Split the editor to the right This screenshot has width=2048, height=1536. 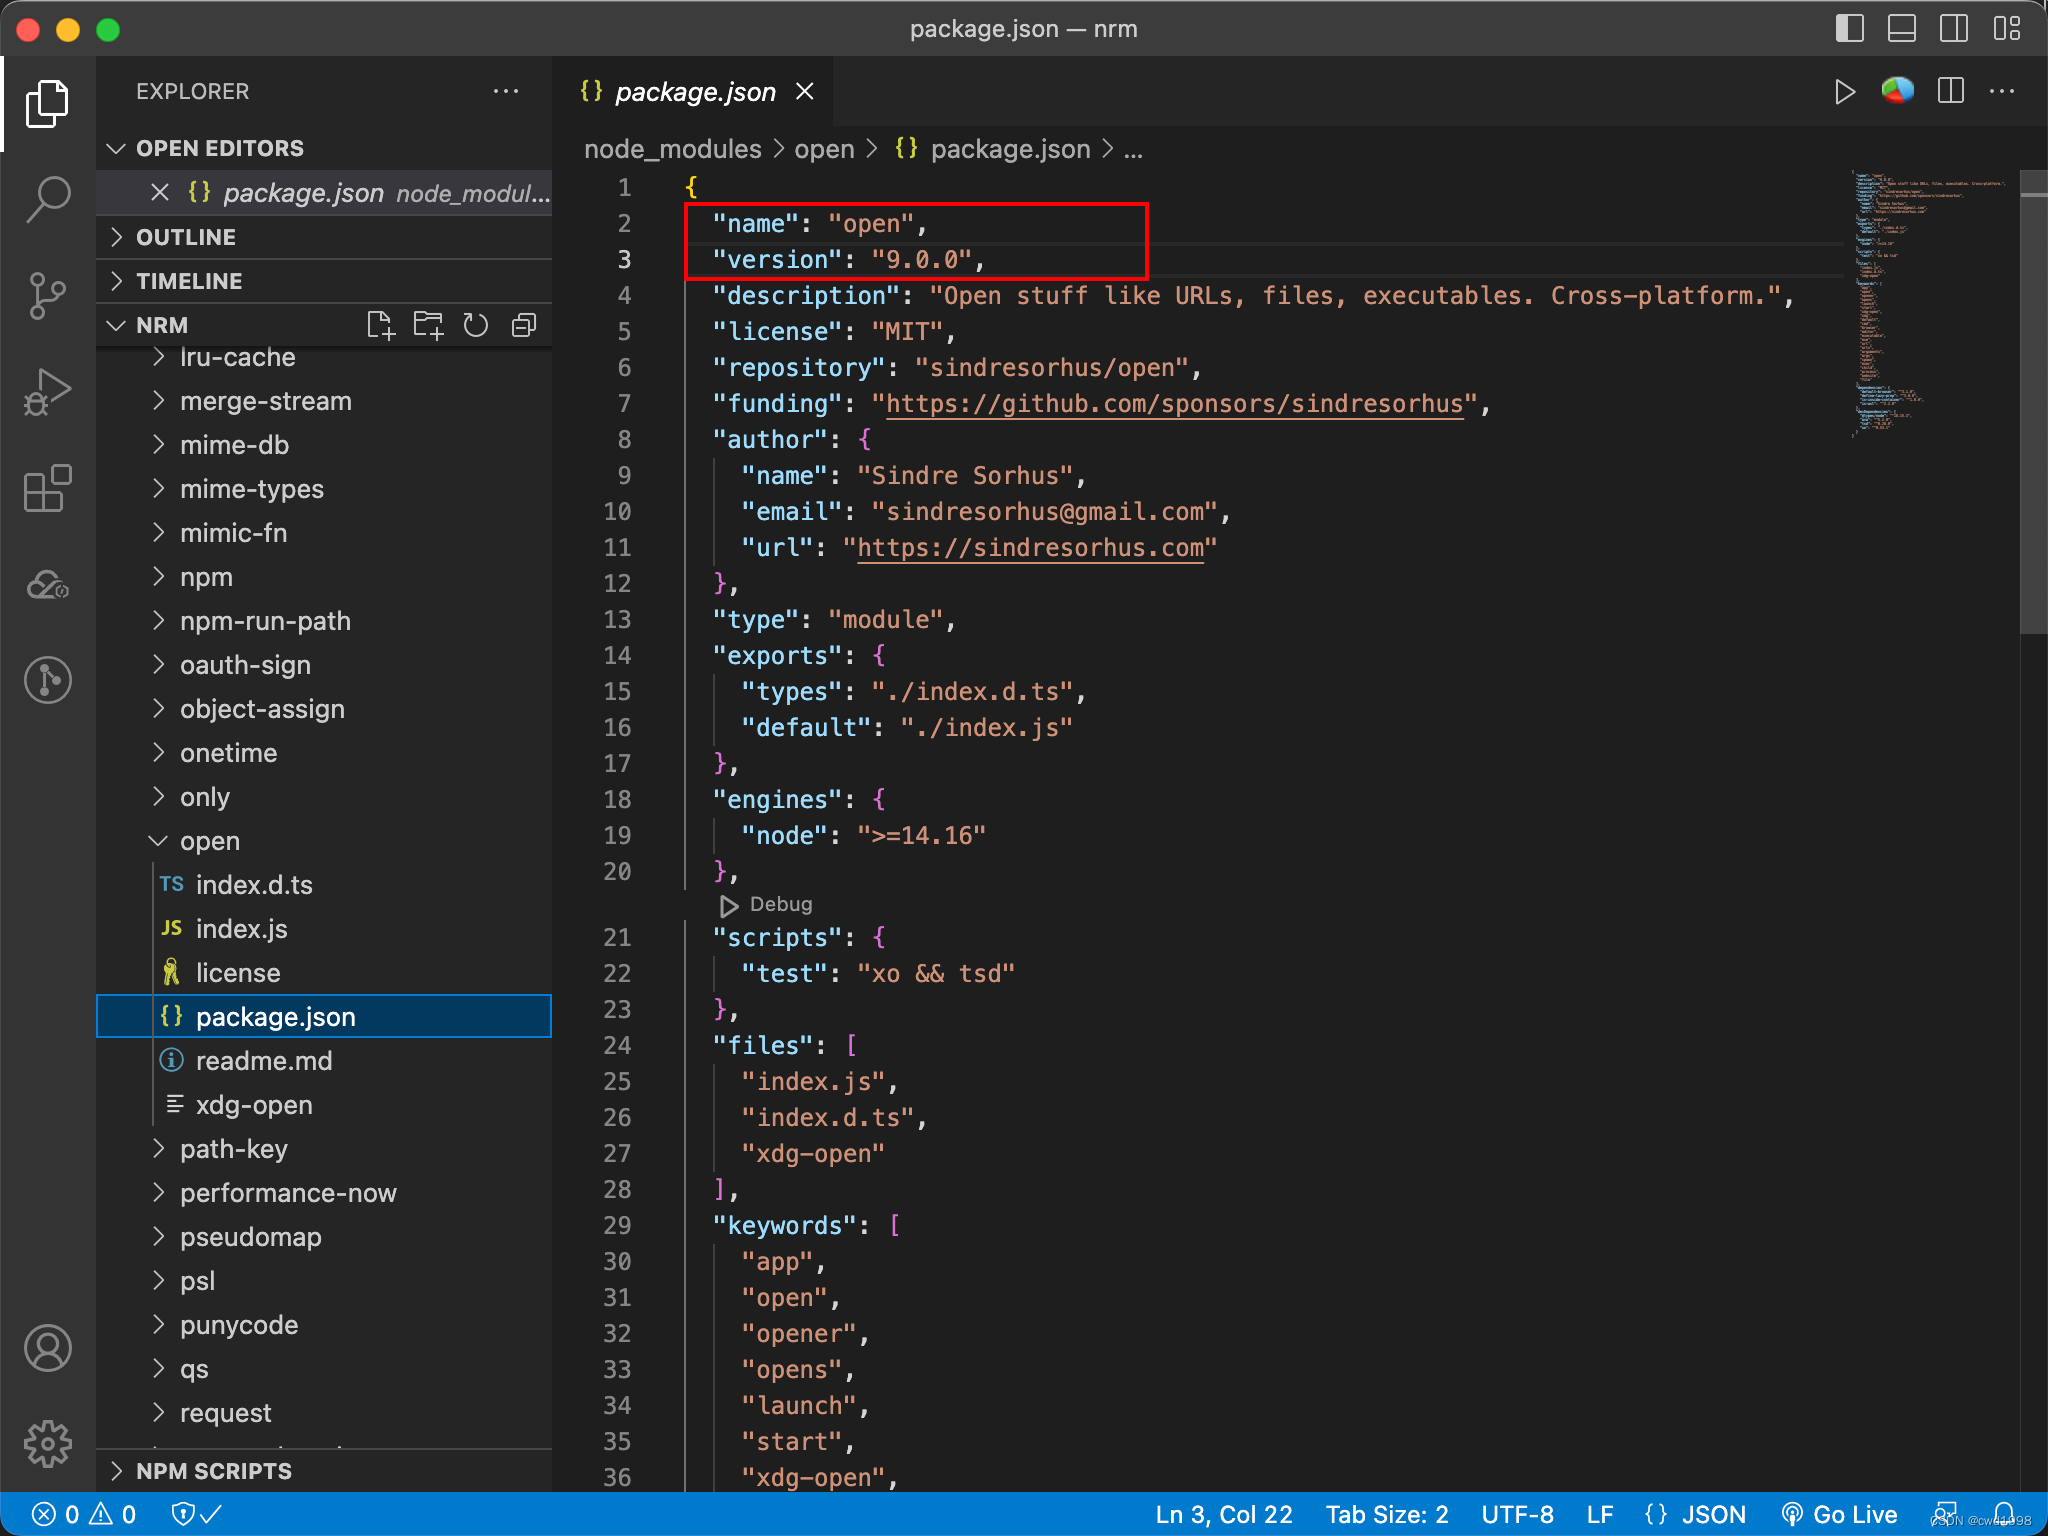click(x=1950, y=91)
